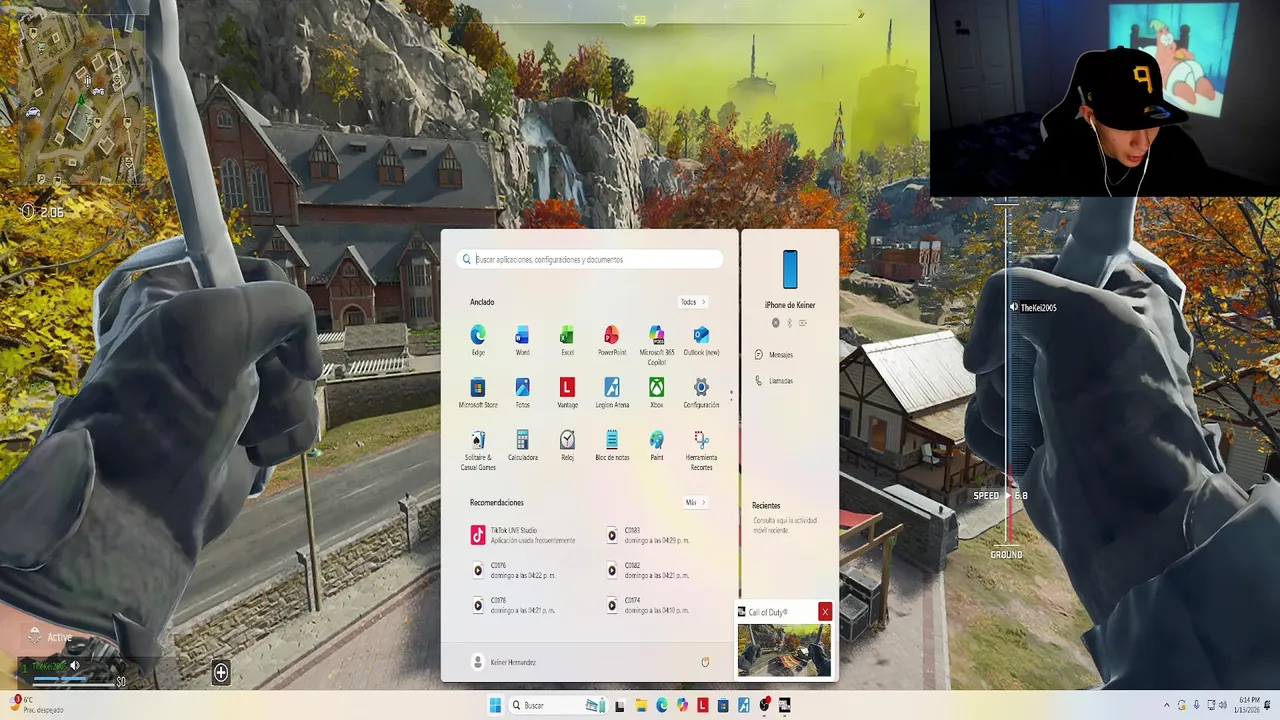Click the power button in Start menu
Image resolution: width=1280 pixels, height=720 pixels.
click(x=705, y=662)
